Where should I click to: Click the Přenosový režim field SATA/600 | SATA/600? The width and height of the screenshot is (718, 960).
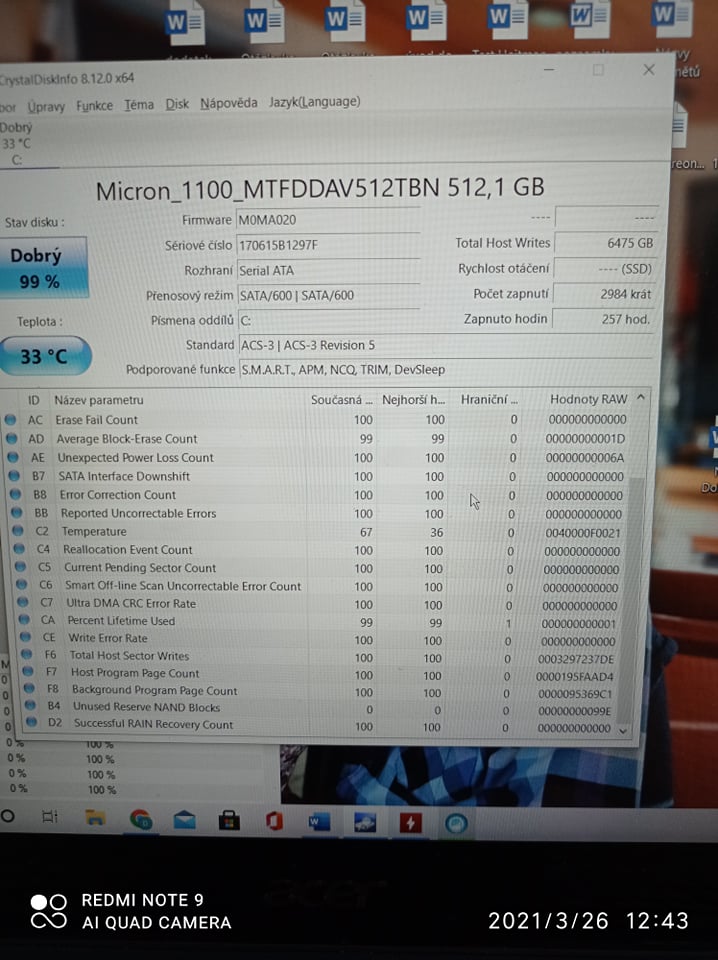pyautogui.click(x=329, y=295)
